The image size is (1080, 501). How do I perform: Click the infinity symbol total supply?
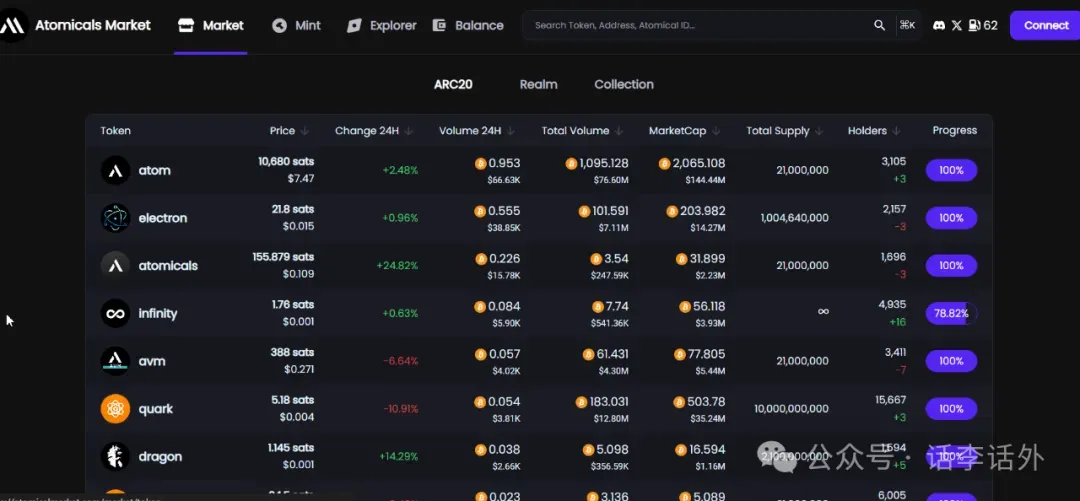(x=823, y=311)
